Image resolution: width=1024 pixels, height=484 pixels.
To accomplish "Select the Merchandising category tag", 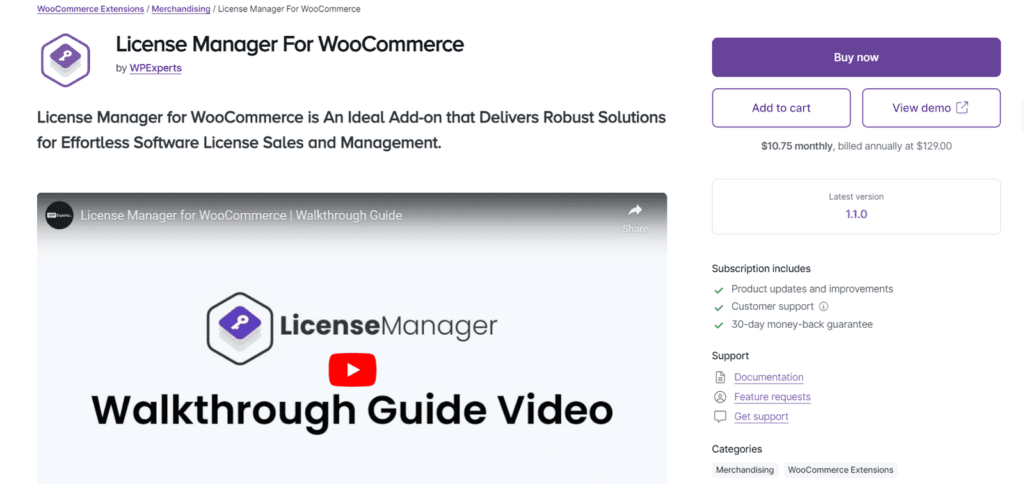I will (744, 470).
